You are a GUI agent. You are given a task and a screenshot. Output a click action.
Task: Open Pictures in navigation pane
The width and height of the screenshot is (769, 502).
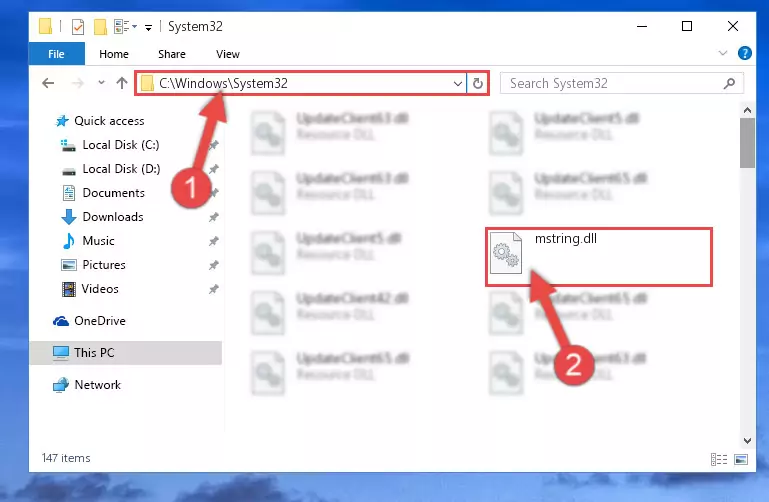(x=103, y=265)
